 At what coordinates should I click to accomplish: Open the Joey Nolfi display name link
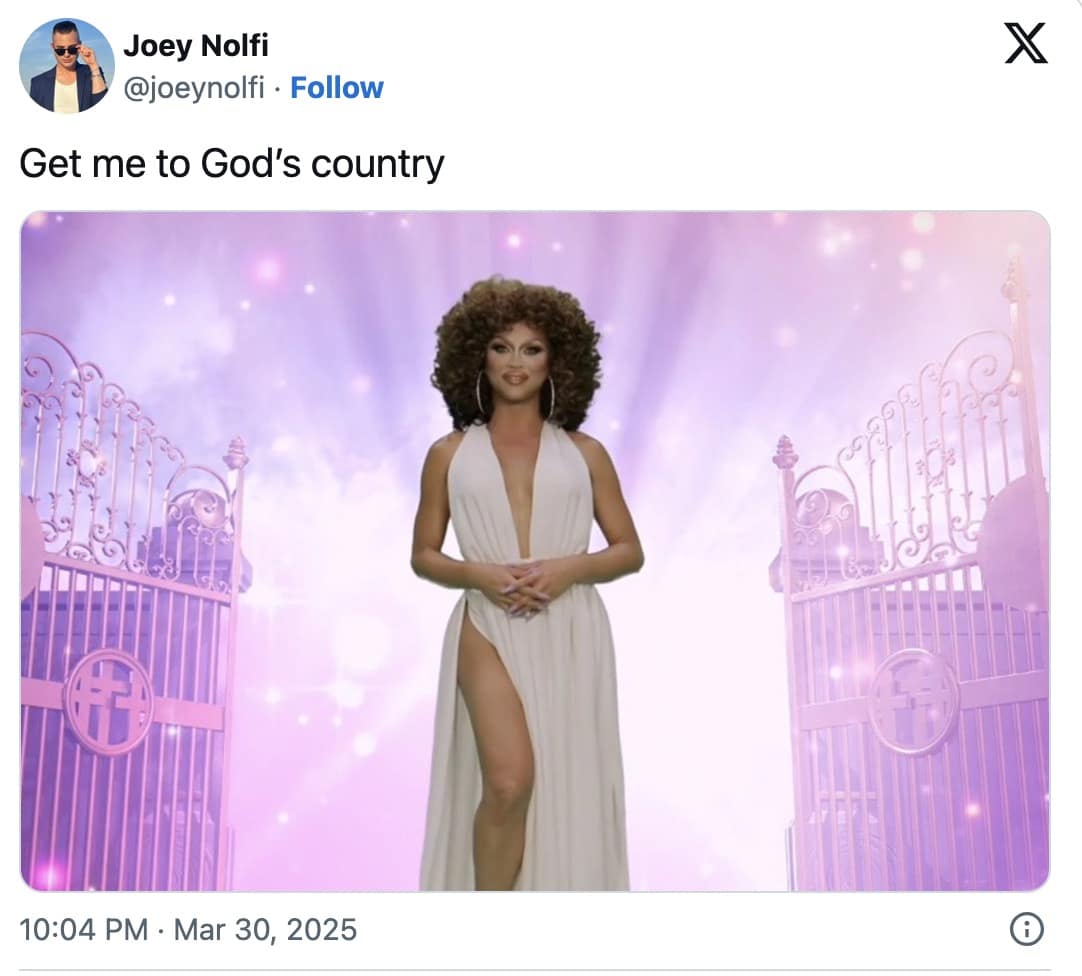pyautogui.click(x=196, y=46)
